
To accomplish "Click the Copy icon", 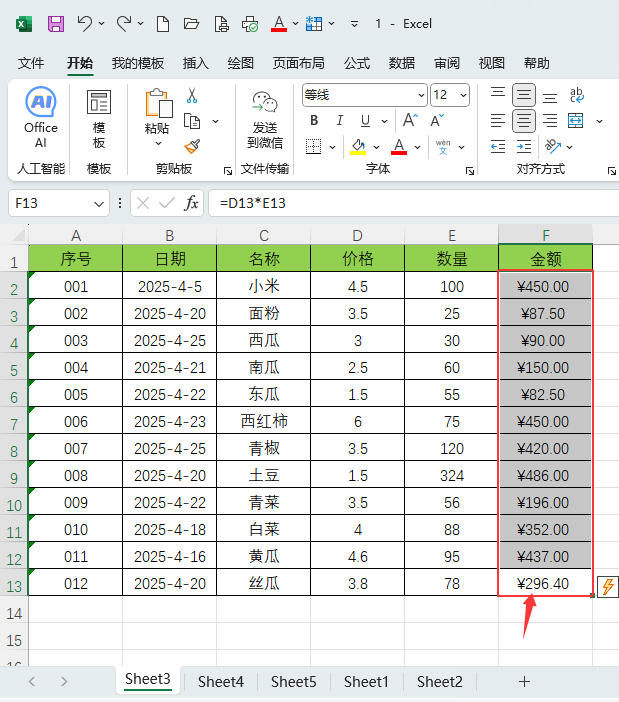I will click(x=192, y=121).
